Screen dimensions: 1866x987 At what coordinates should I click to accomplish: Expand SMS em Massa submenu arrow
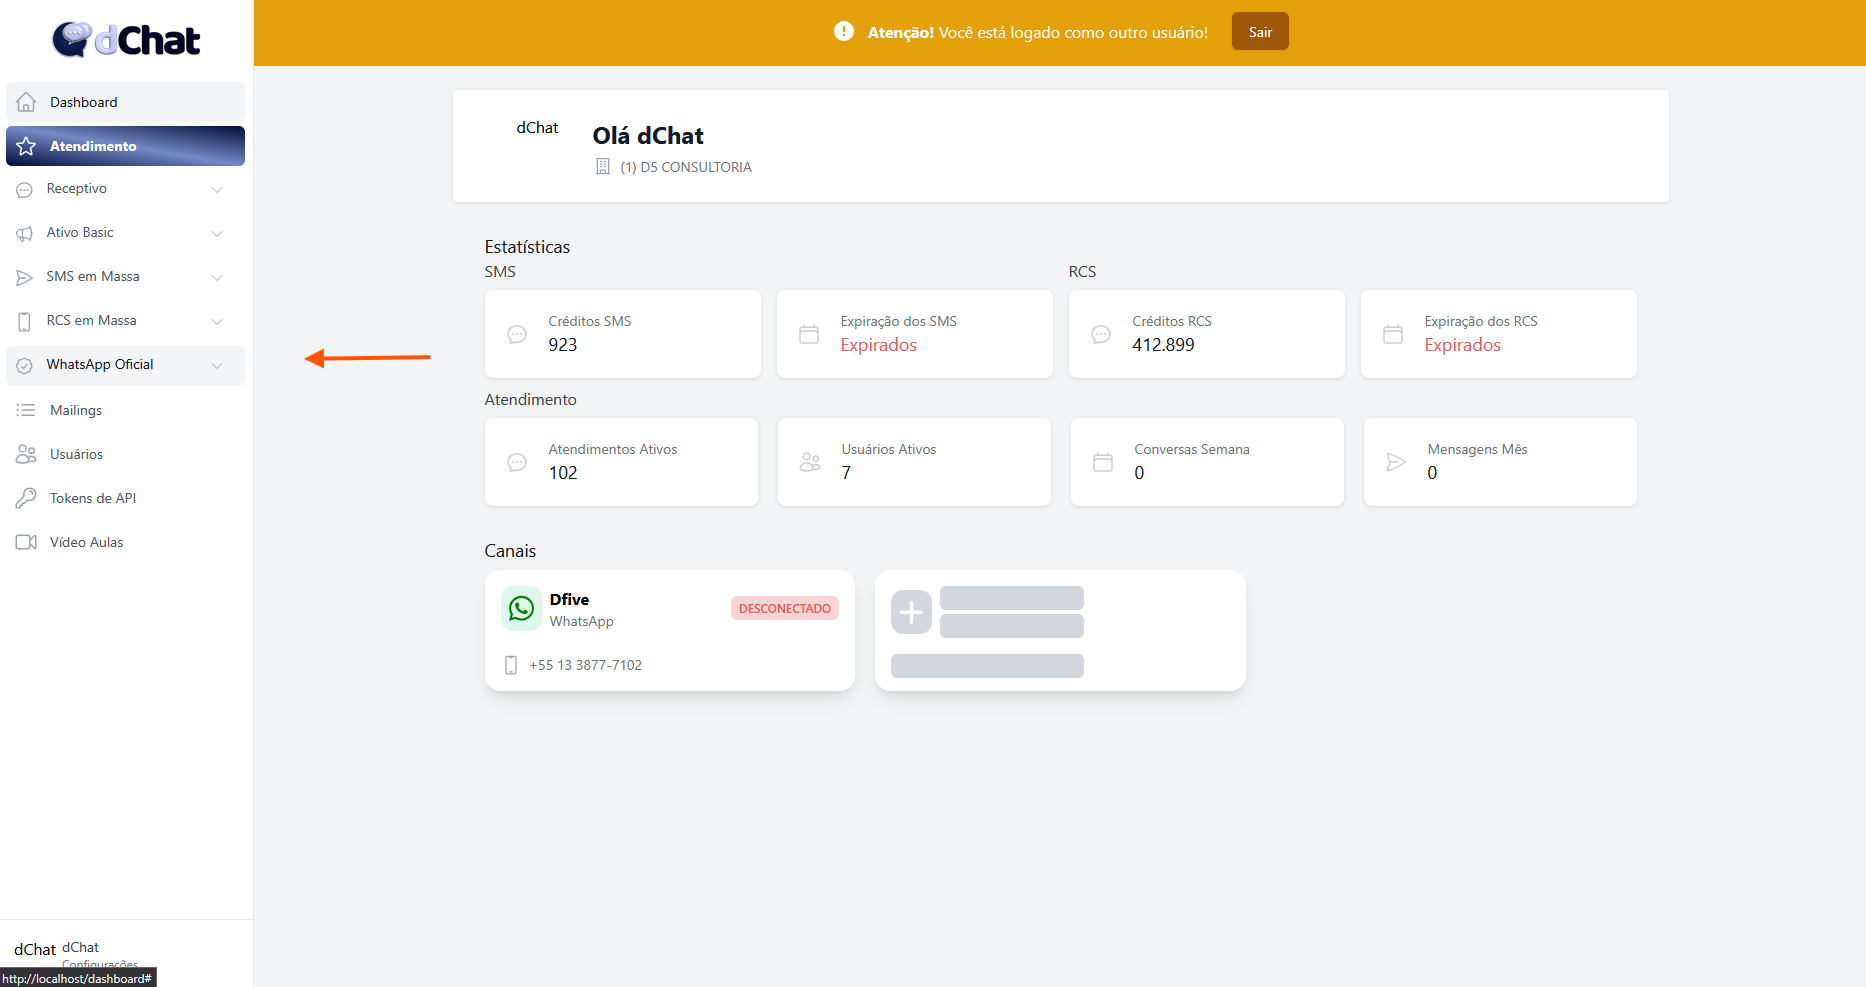(x=217, y=277)
